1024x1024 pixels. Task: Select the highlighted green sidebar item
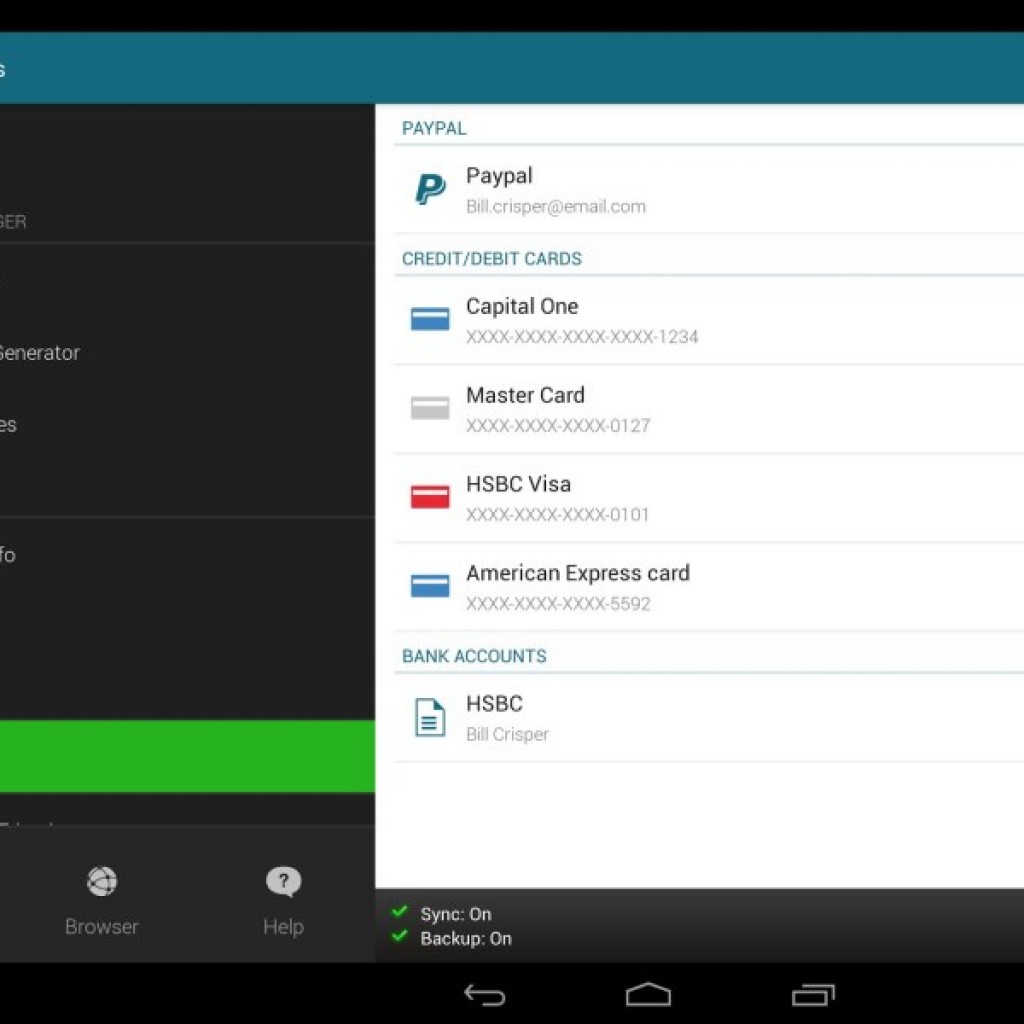tap(187, 756)
